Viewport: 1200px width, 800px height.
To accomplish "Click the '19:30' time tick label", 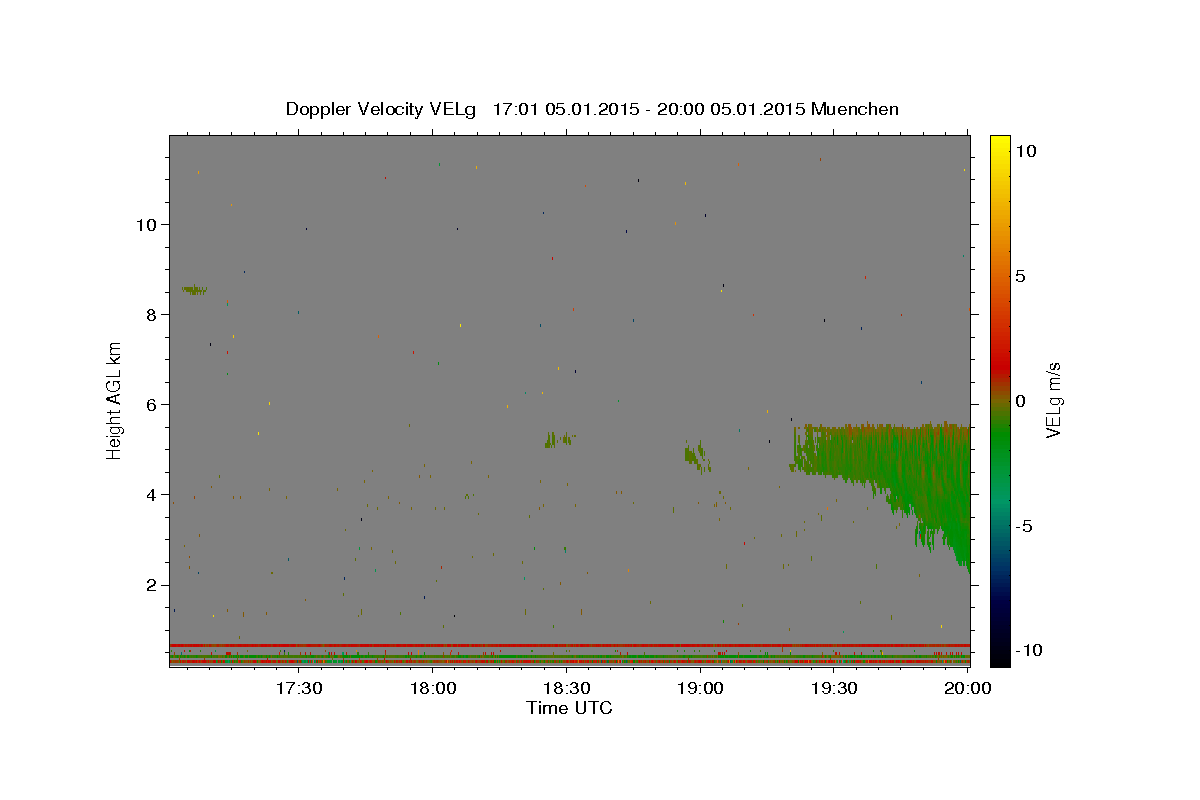I will click(x=835, y=688).
